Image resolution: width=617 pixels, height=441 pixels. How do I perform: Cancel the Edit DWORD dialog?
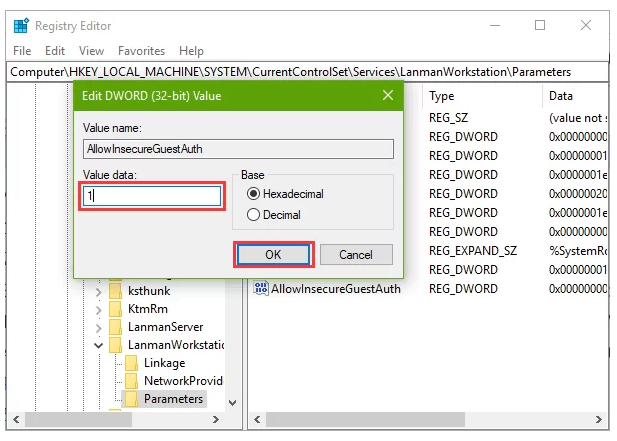click(x=356, y=255)
